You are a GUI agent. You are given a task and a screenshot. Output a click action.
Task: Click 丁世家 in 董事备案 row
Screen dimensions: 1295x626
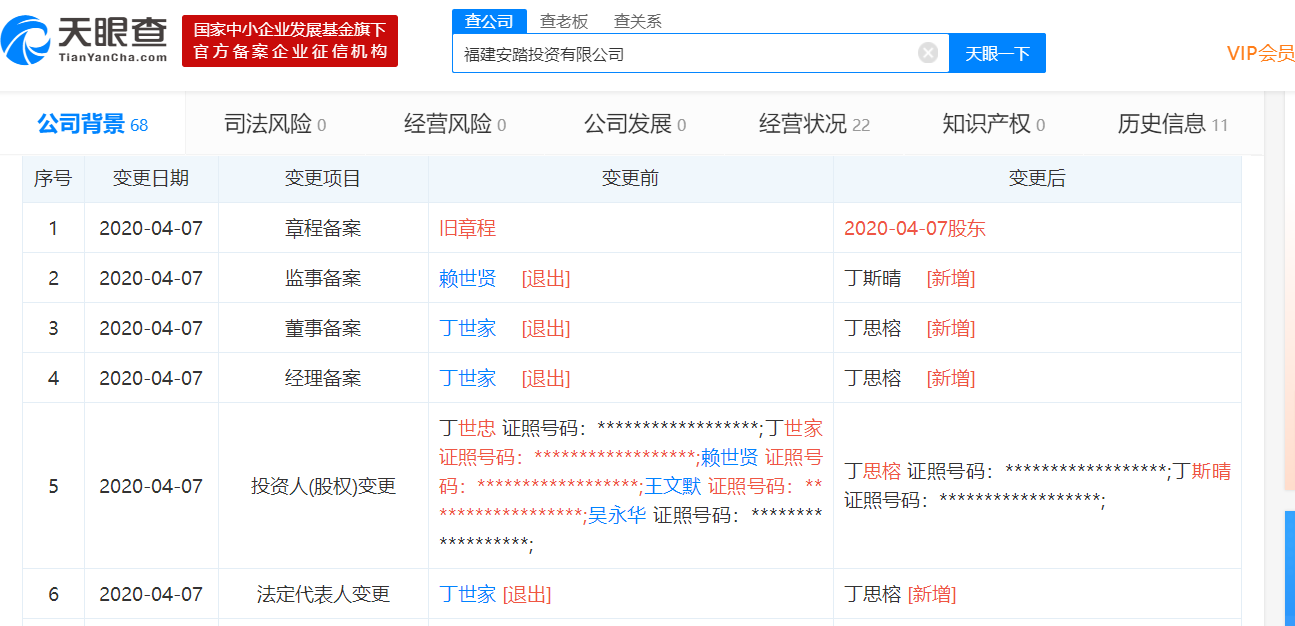tap(468, 328)
